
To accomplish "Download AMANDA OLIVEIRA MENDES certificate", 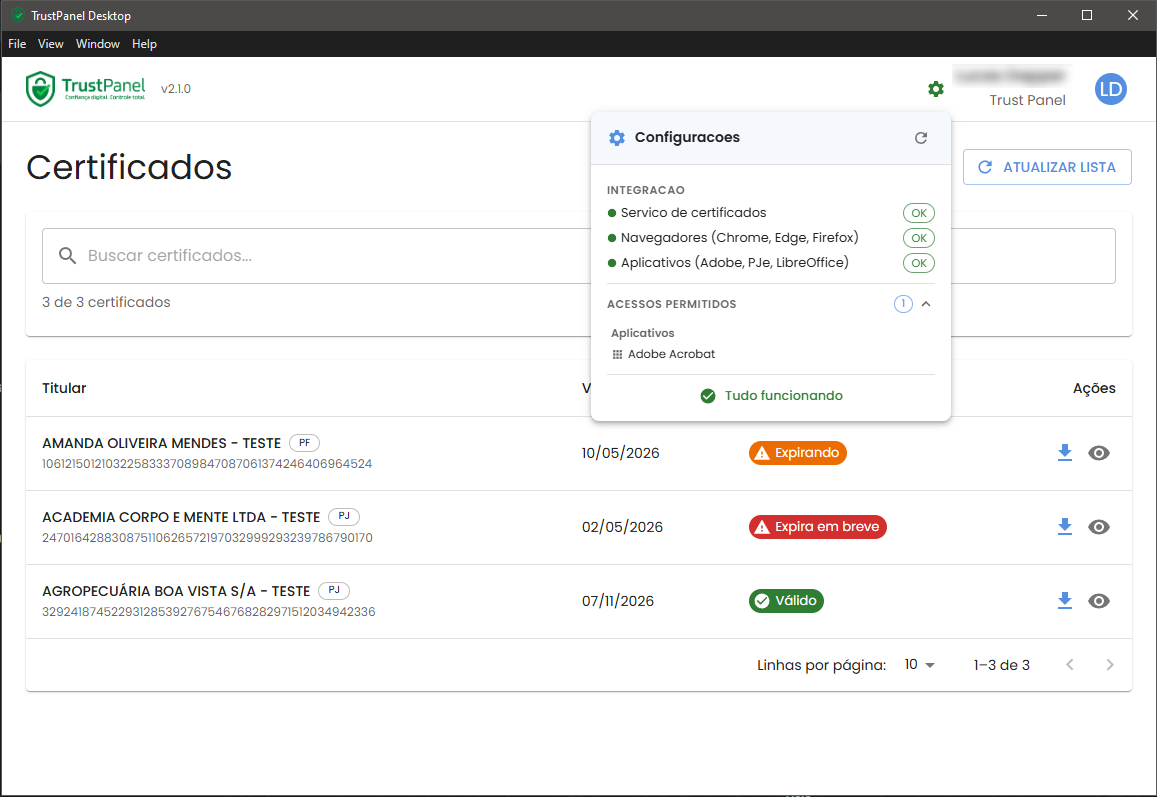I will (1064, 453).
